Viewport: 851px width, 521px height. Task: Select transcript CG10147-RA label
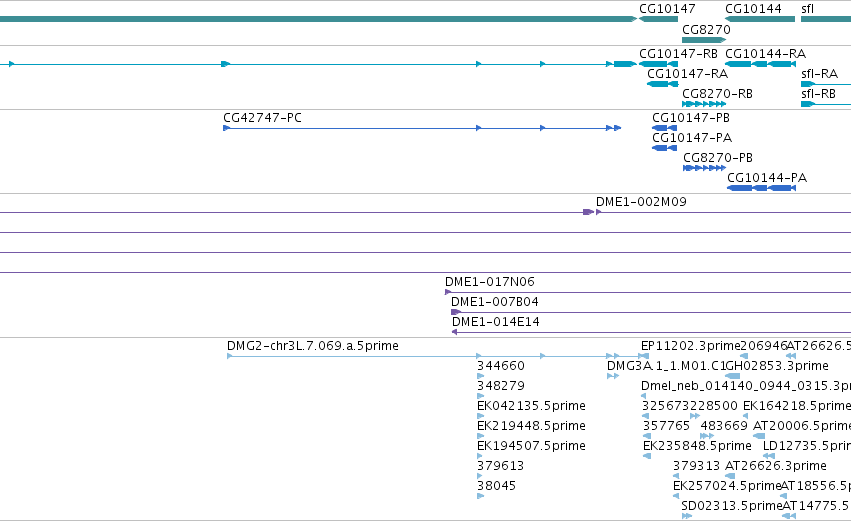tap(687, 74)
